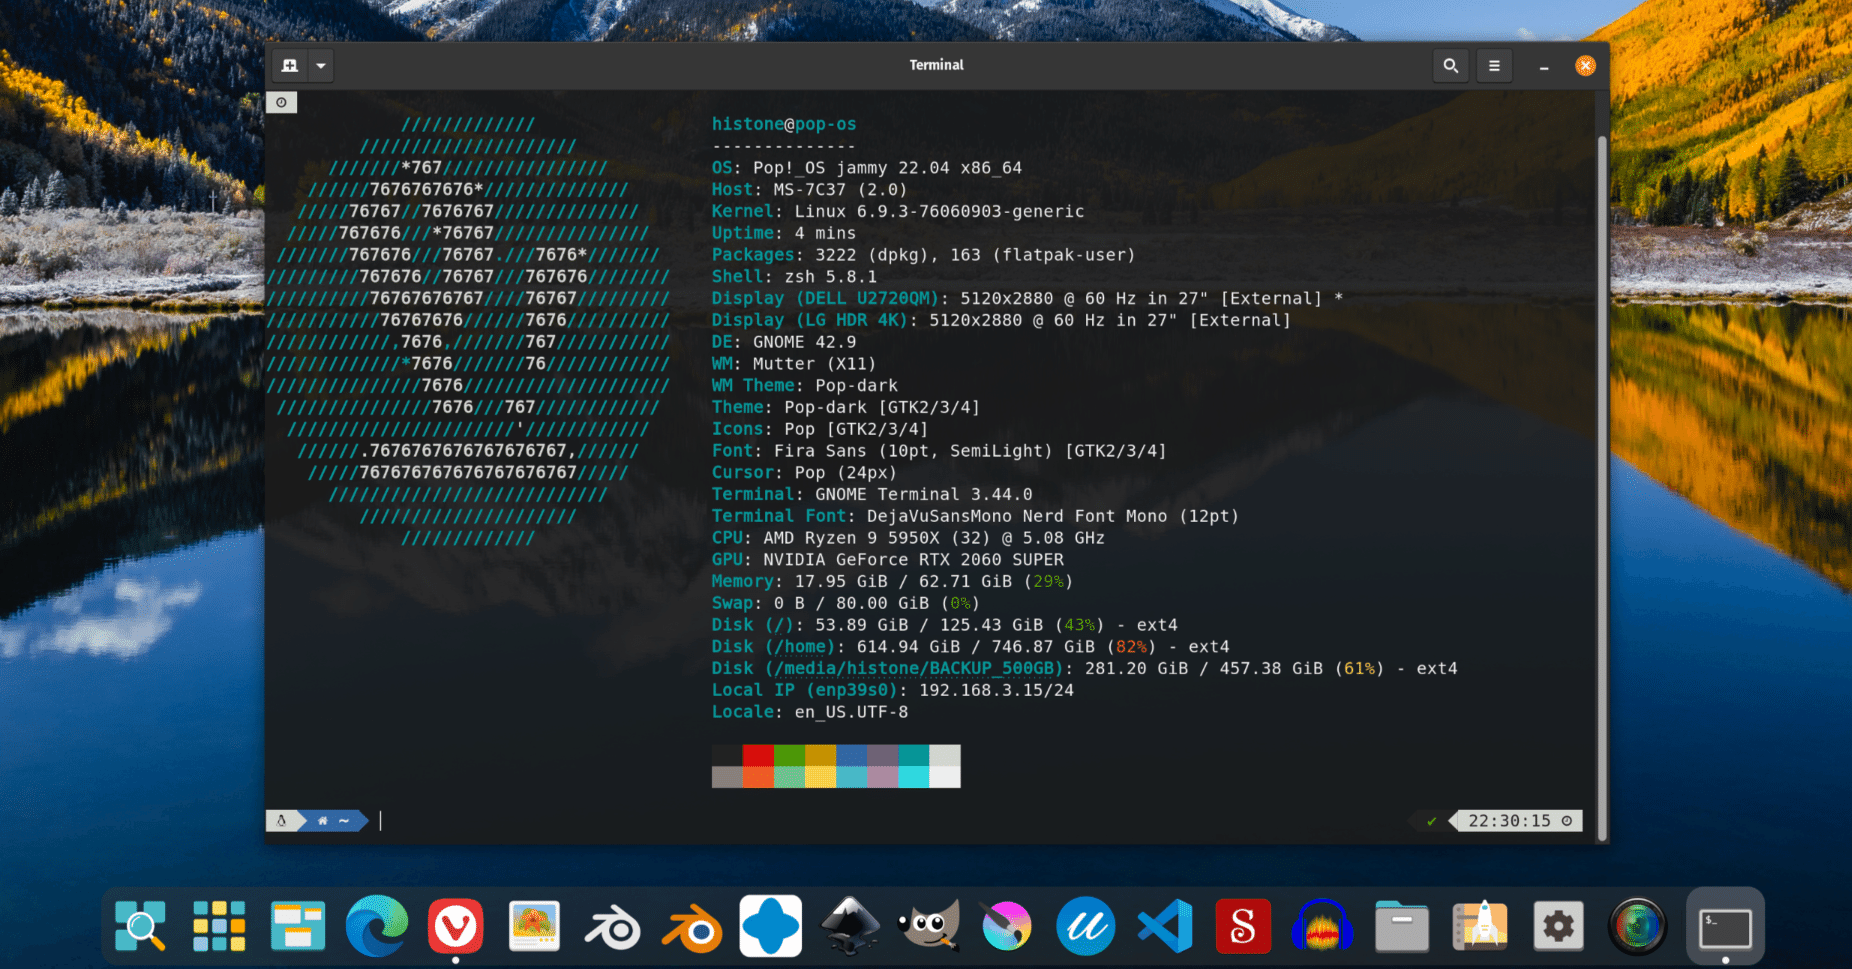Click the yellow color block in top row
1852x969 pixels.
[820, 755]
